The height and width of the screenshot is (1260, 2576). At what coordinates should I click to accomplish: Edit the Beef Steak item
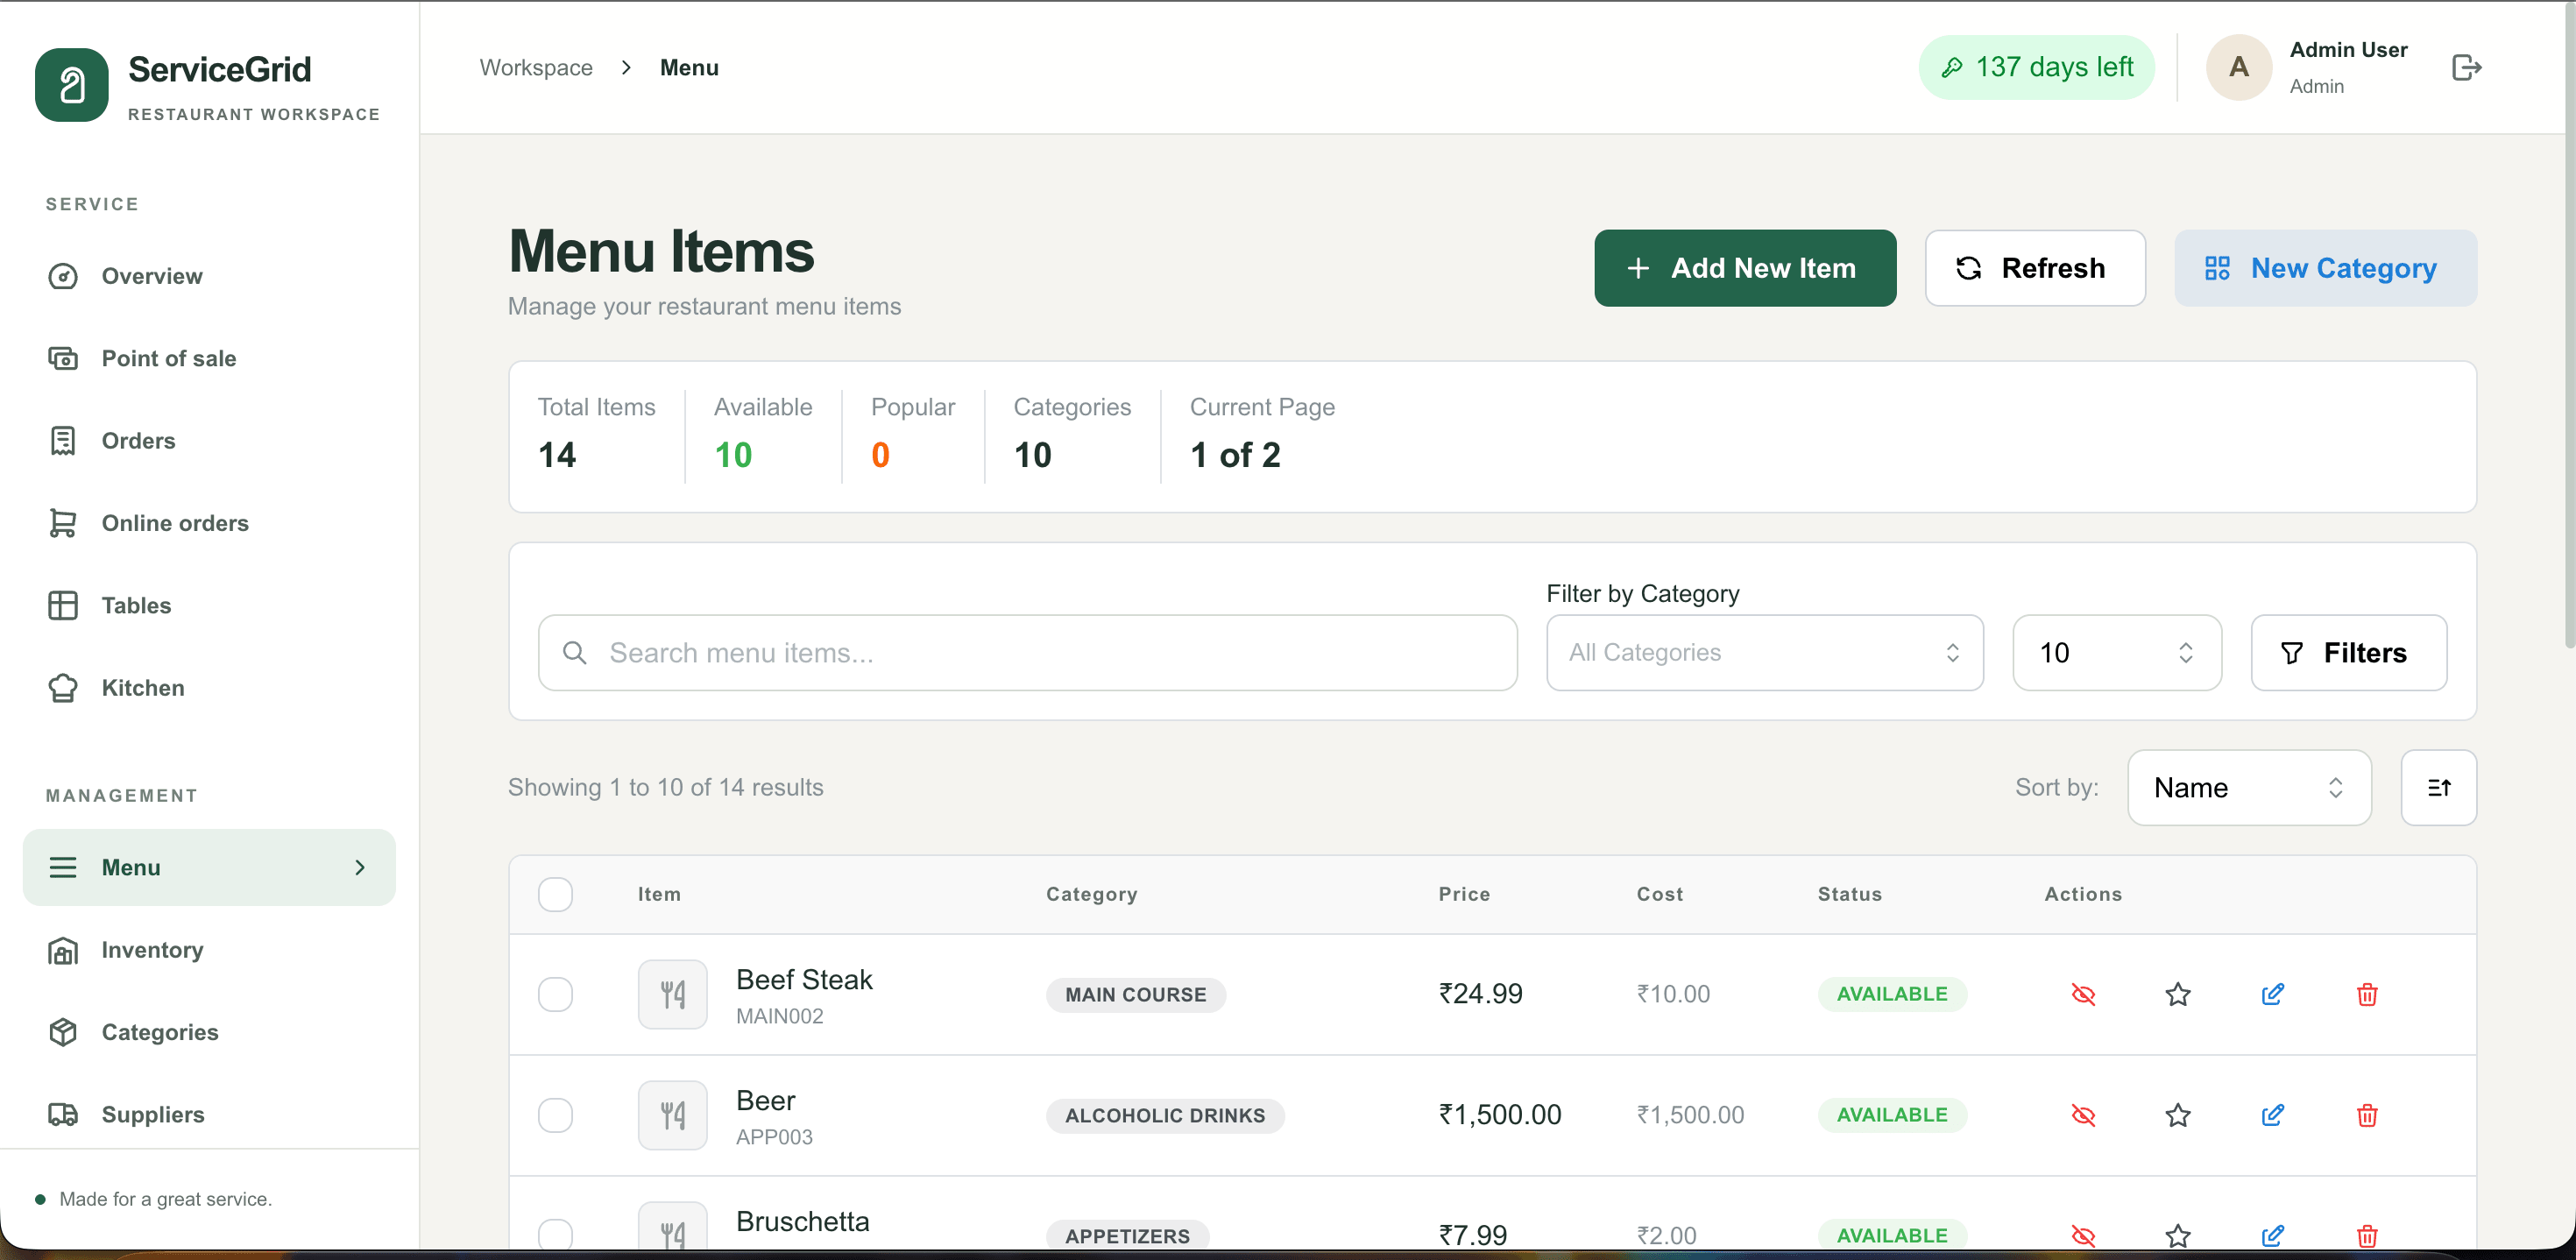click(2272, 994)
